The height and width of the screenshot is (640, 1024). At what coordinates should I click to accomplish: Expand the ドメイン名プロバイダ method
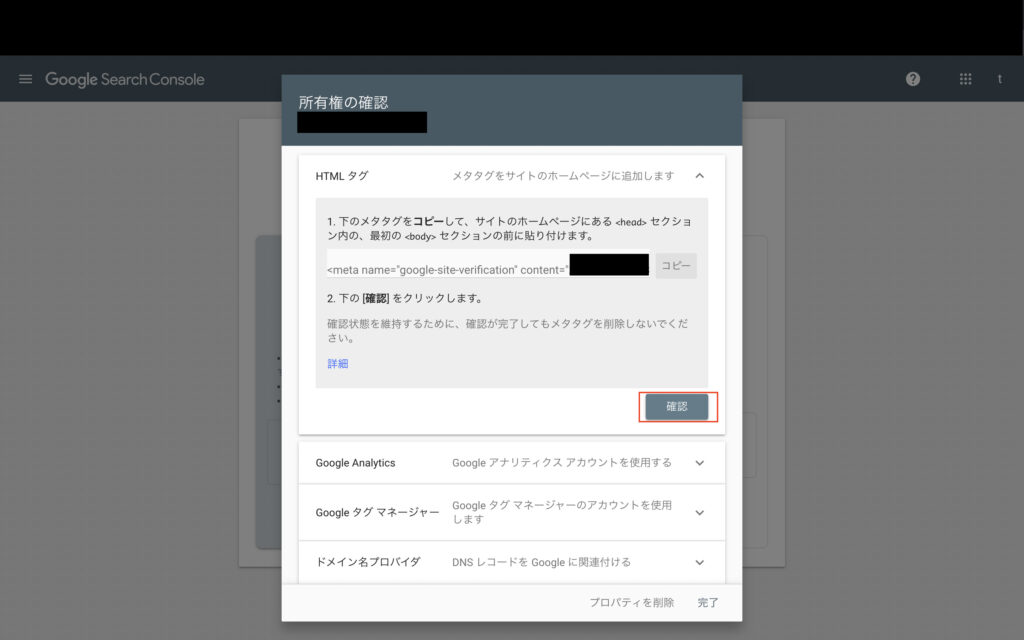click(x=699, y=562)
